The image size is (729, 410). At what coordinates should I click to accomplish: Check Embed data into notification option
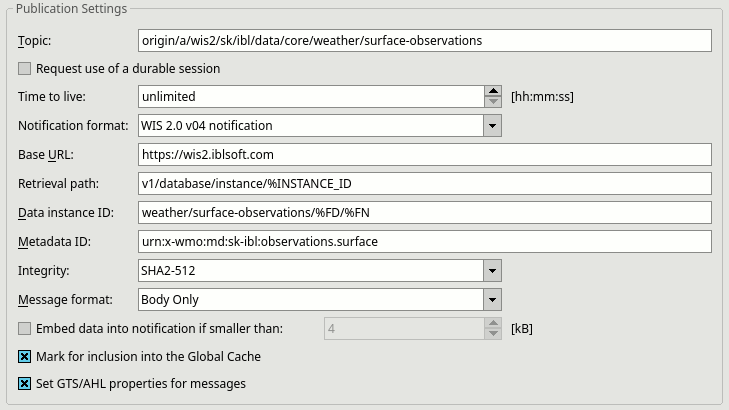(25, 329)
